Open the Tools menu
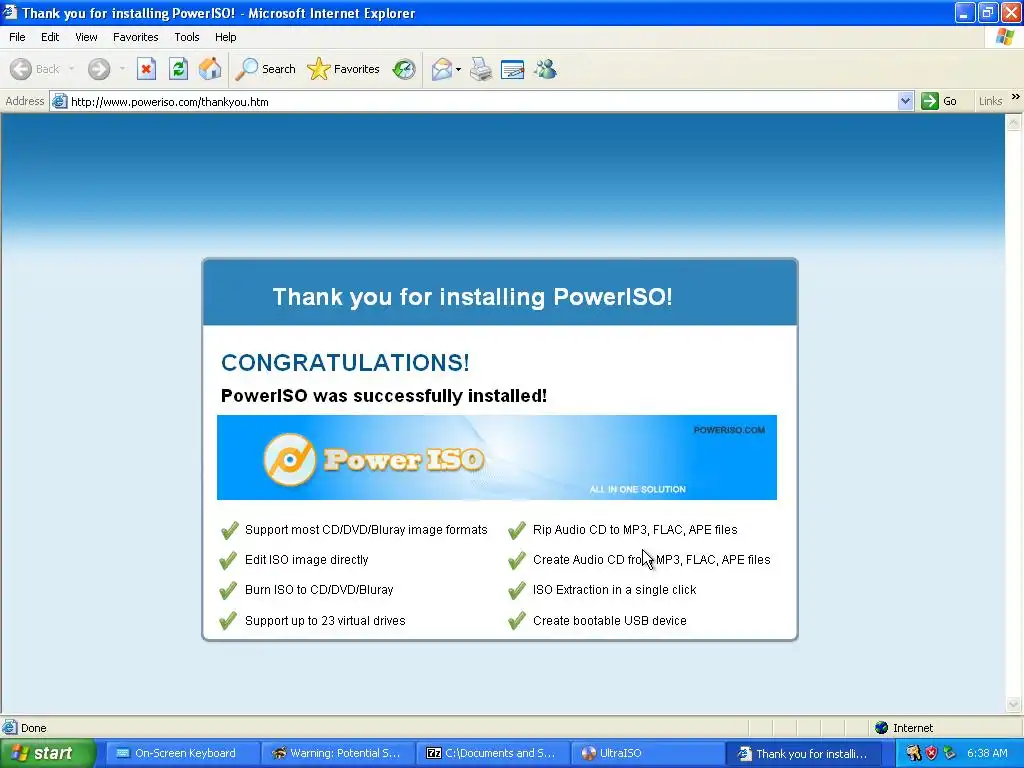Image resolution: width=1024 pixels, height=768 pixels. (x=187, y=37)
